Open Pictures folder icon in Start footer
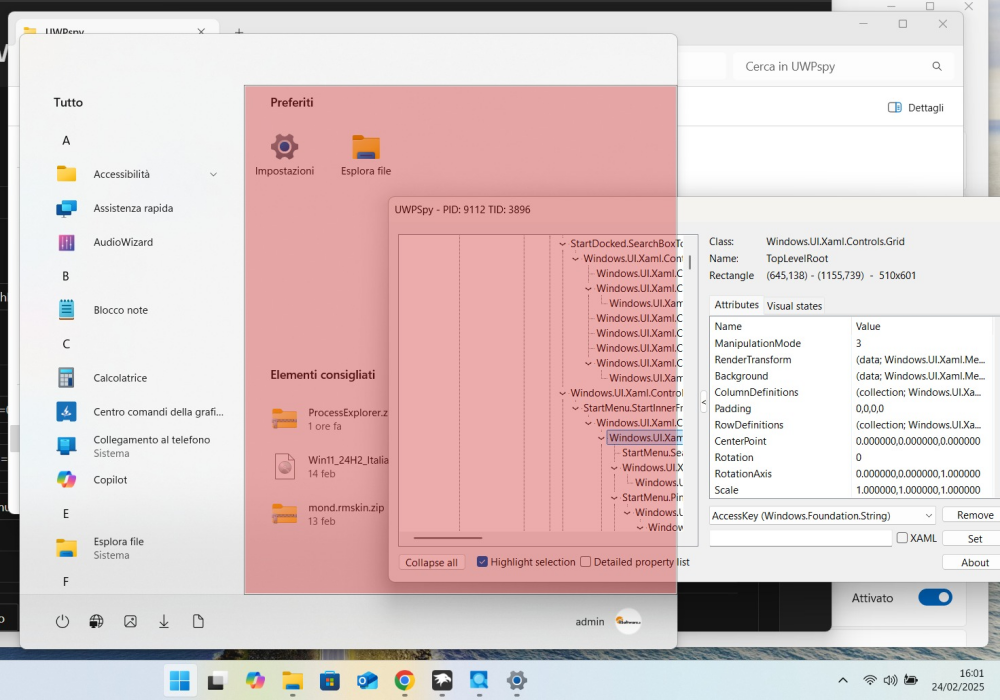1000x700 pixels. pos(130,621)
